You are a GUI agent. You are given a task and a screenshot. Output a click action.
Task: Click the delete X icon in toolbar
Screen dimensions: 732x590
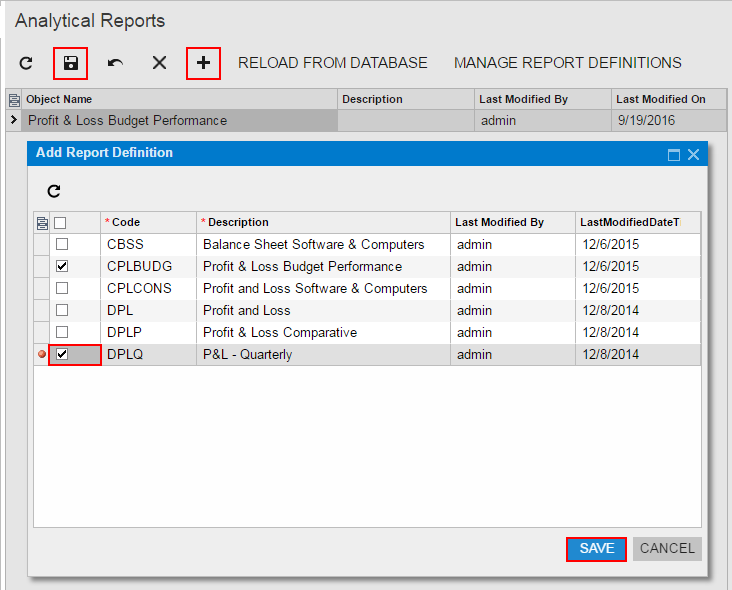159,63
